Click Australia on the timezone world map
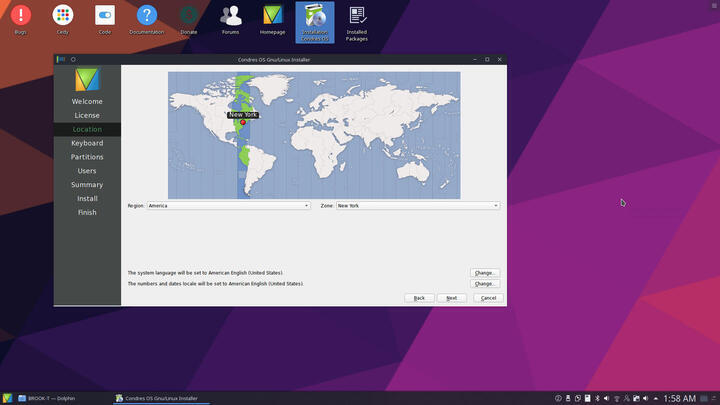Image resolution: width=720 pixels, height=405 pixels. 413,172
